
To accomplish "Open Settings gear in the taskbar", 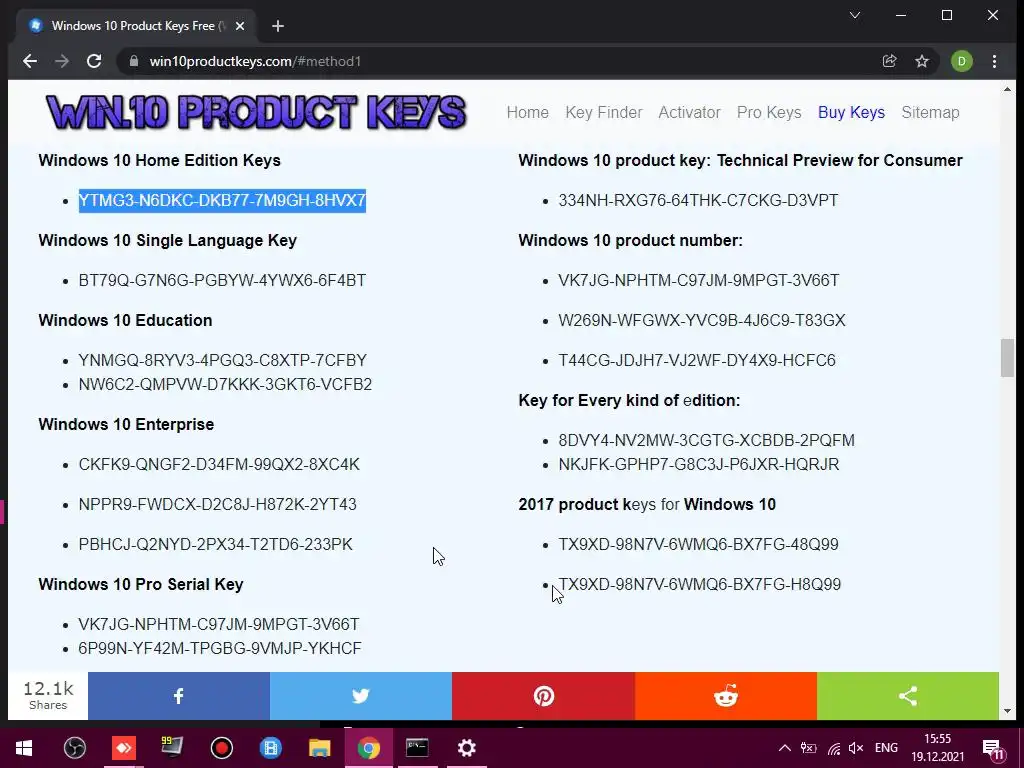I will [x=466, y=748].
